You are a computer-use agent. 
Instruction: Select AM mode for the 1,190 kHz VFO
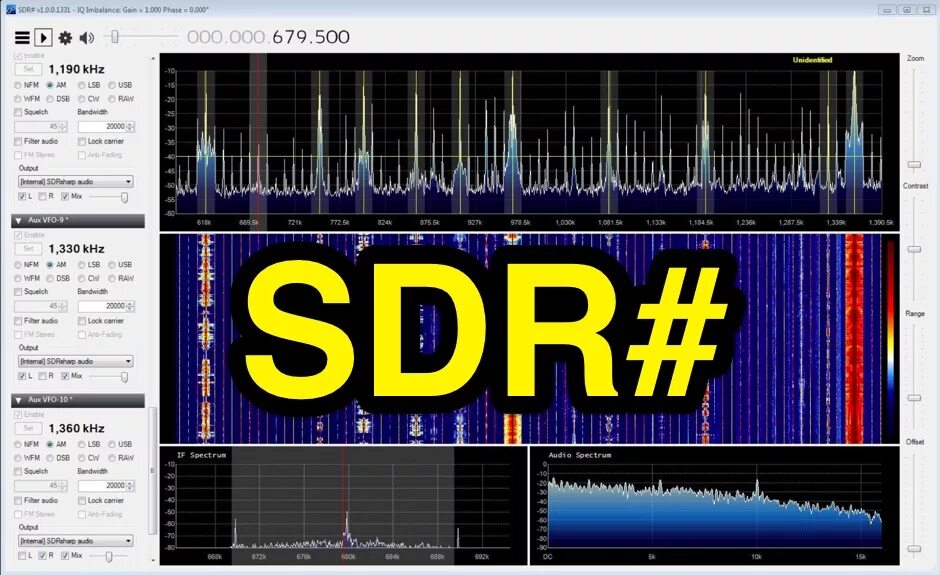(x=50, y=85)
